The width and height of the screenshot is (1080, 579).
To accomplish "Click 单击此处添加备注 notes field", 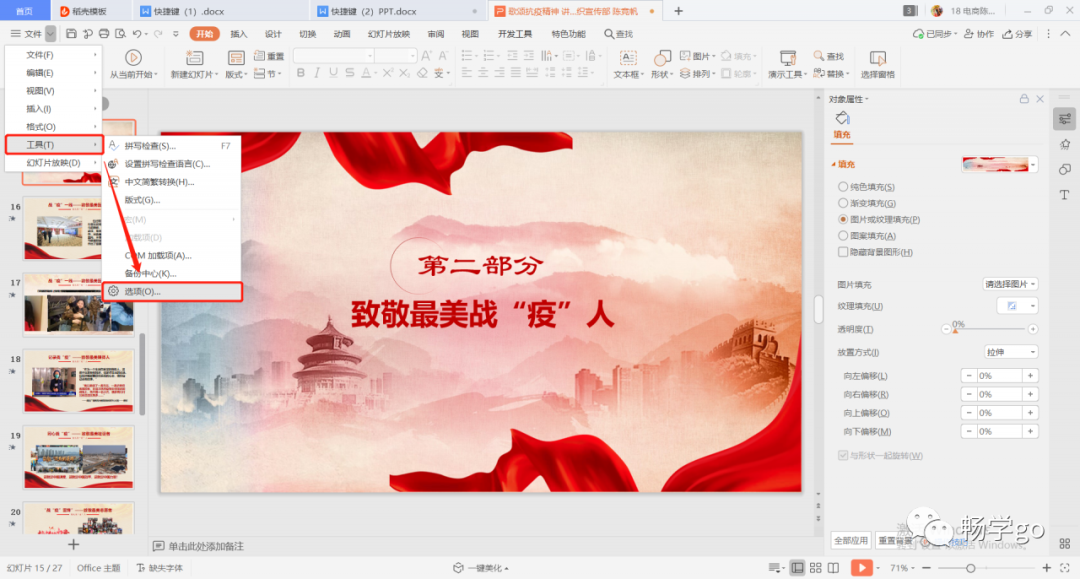I will click(206, 546).
